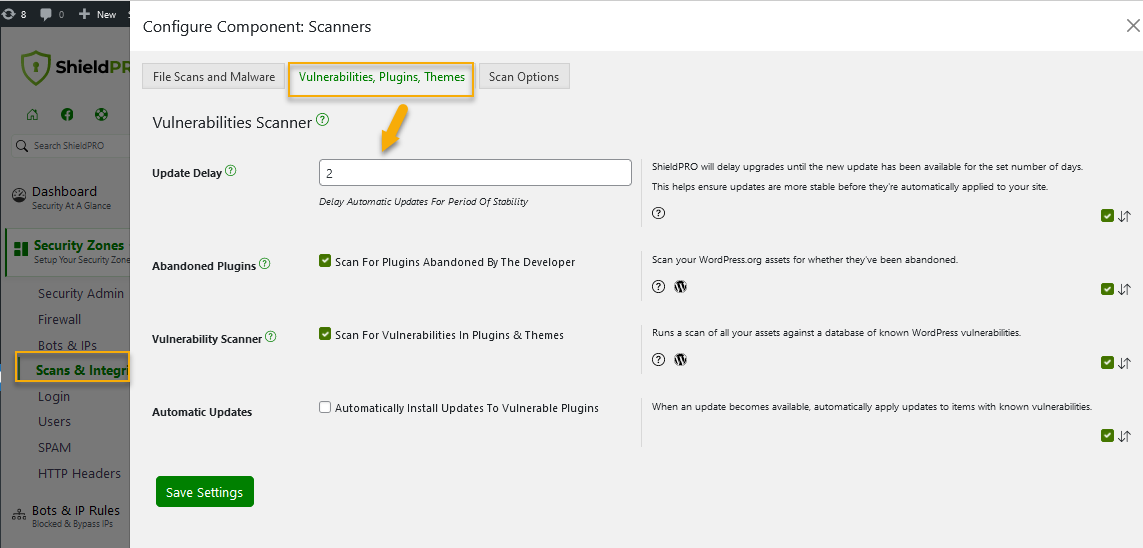This screenshot has width=1143, height=548.
Task: Click the WordPress icon under Vulnerability Scanner description
Action: [681, 359]
